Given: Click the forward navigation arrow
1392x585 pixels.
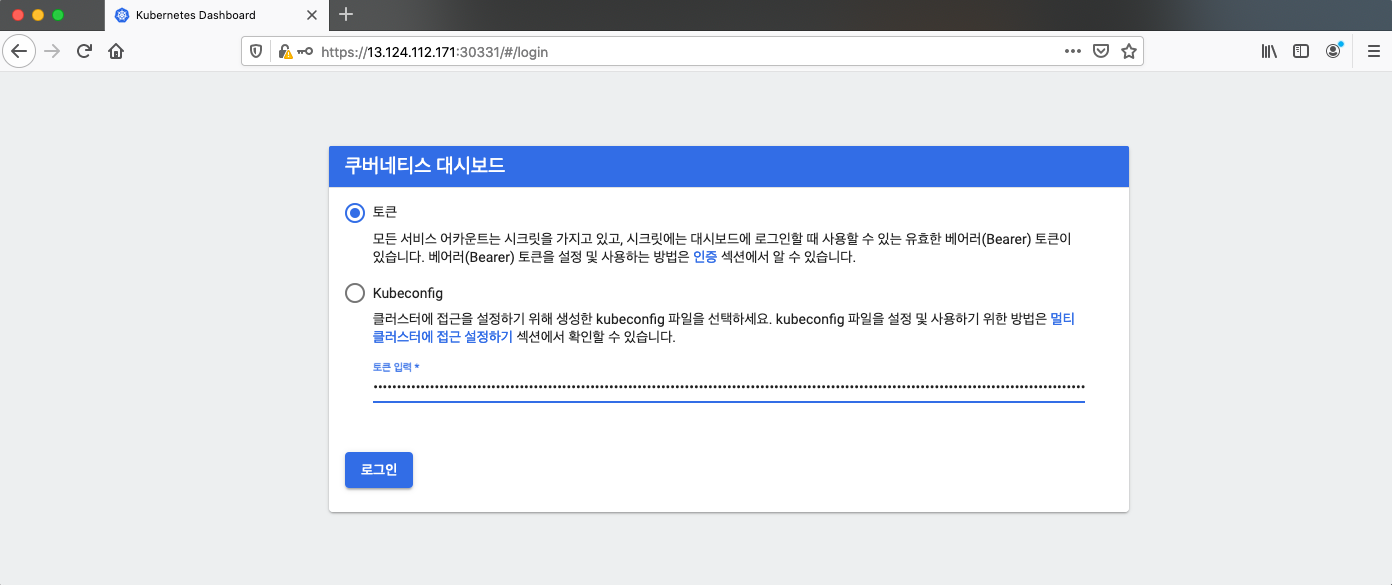Looking at the screenshot, I should [52, 51].
